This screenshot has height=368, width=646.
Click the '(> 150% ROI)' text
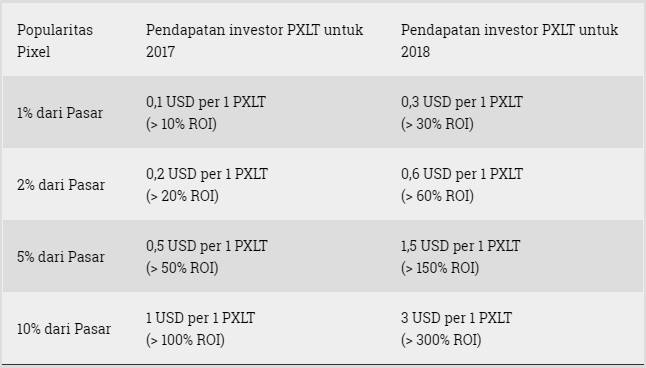[x=440, y=267]
